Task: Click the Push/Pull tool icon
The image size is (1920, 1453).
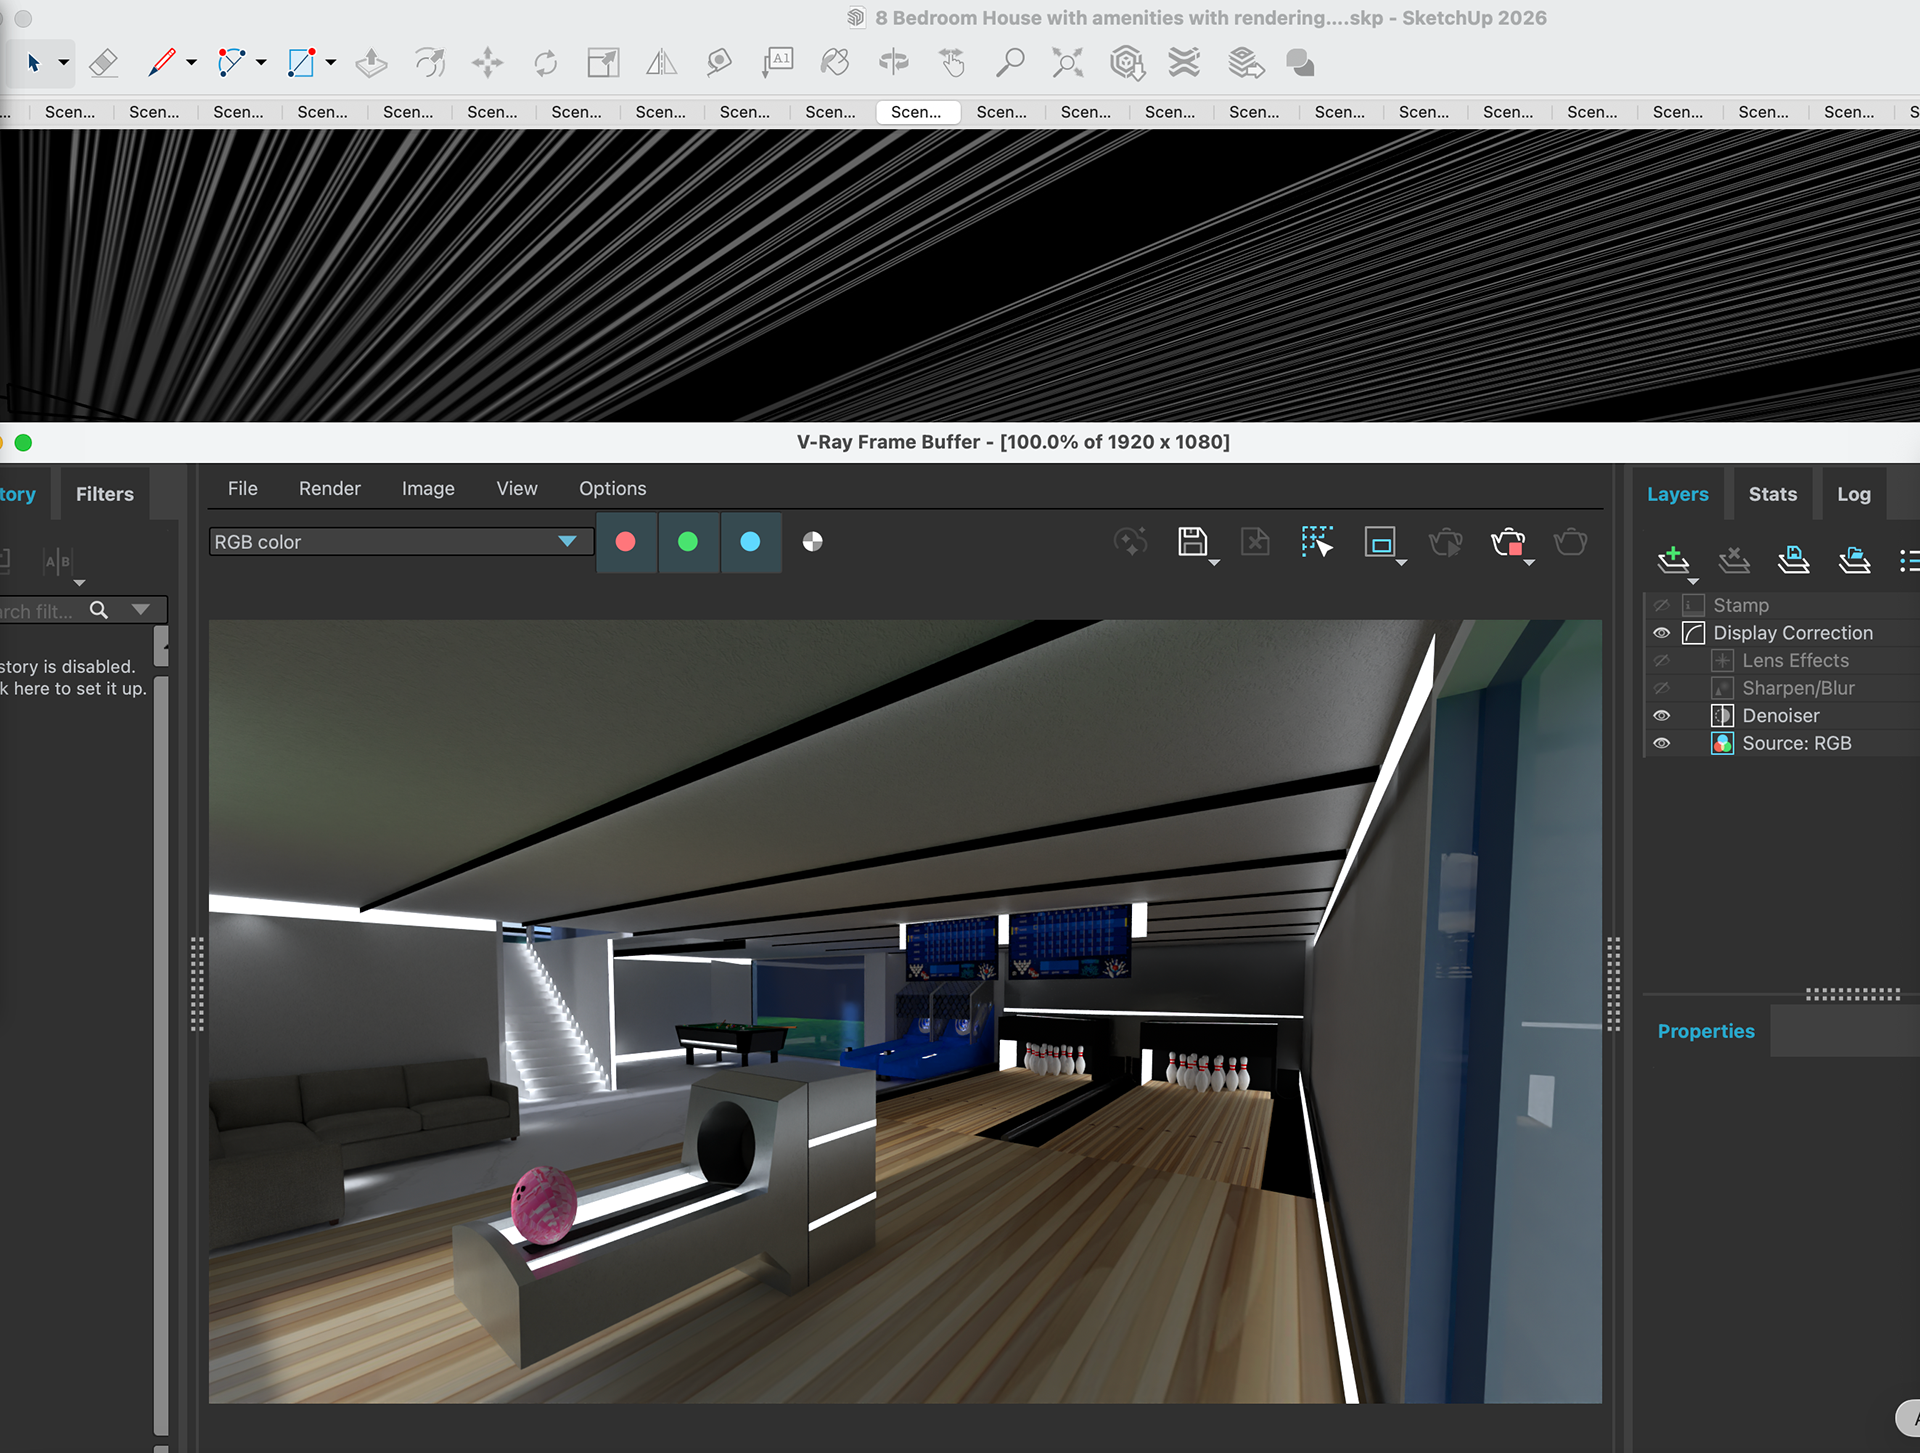Action: [371, 64]
